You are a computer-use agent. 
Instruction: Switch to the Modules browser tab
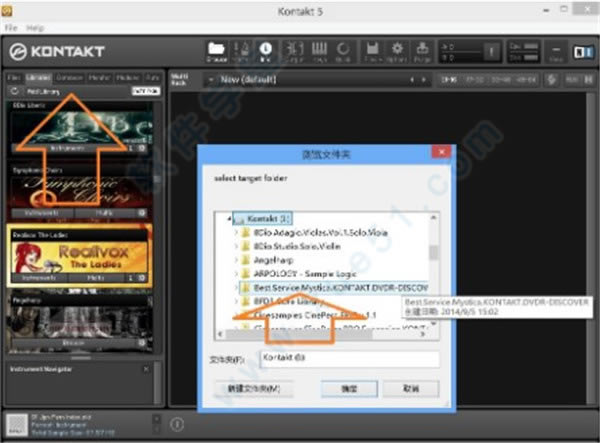point(128,78)
